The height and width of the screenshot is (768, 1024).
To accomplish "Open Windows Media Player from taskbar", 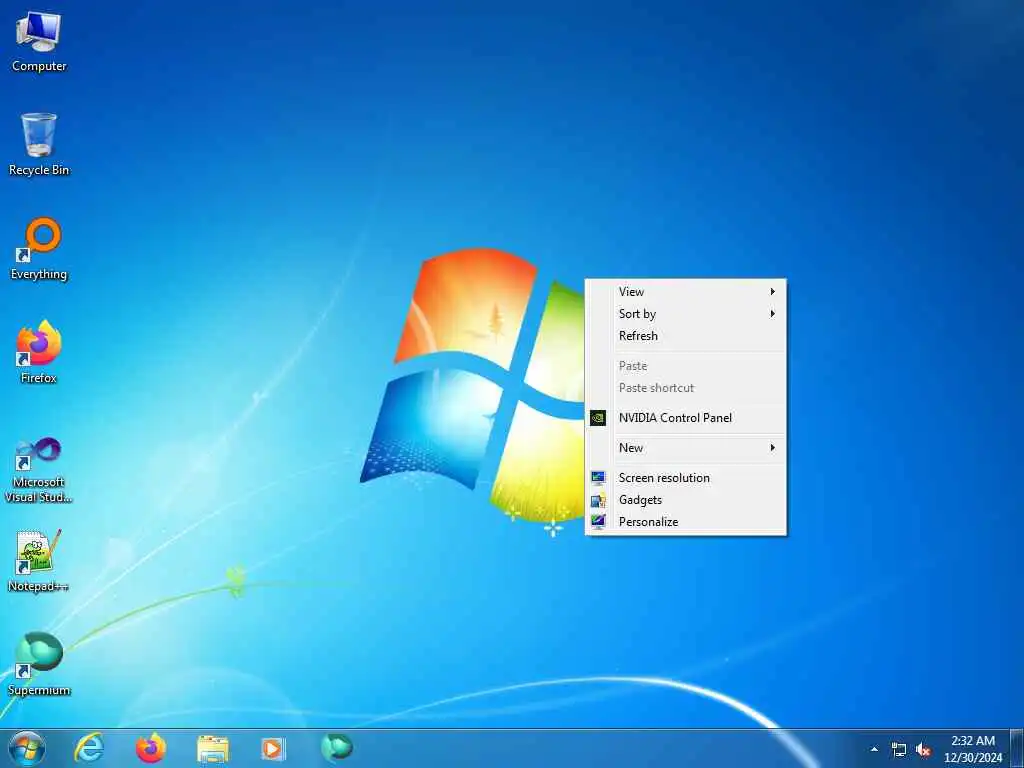I will tap(273, 748).
